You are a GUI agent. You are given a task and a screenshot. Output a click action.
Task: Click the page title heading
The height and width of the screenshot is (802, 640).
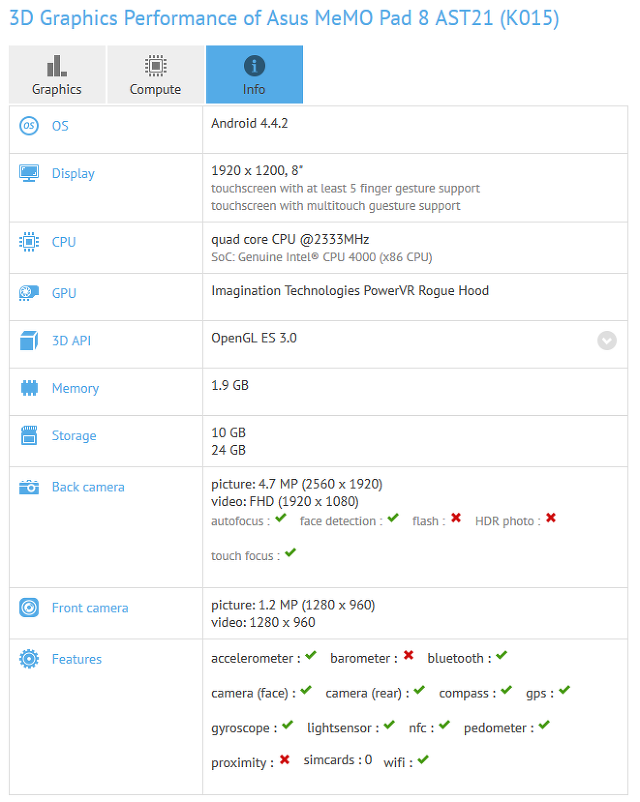point(284,18)
